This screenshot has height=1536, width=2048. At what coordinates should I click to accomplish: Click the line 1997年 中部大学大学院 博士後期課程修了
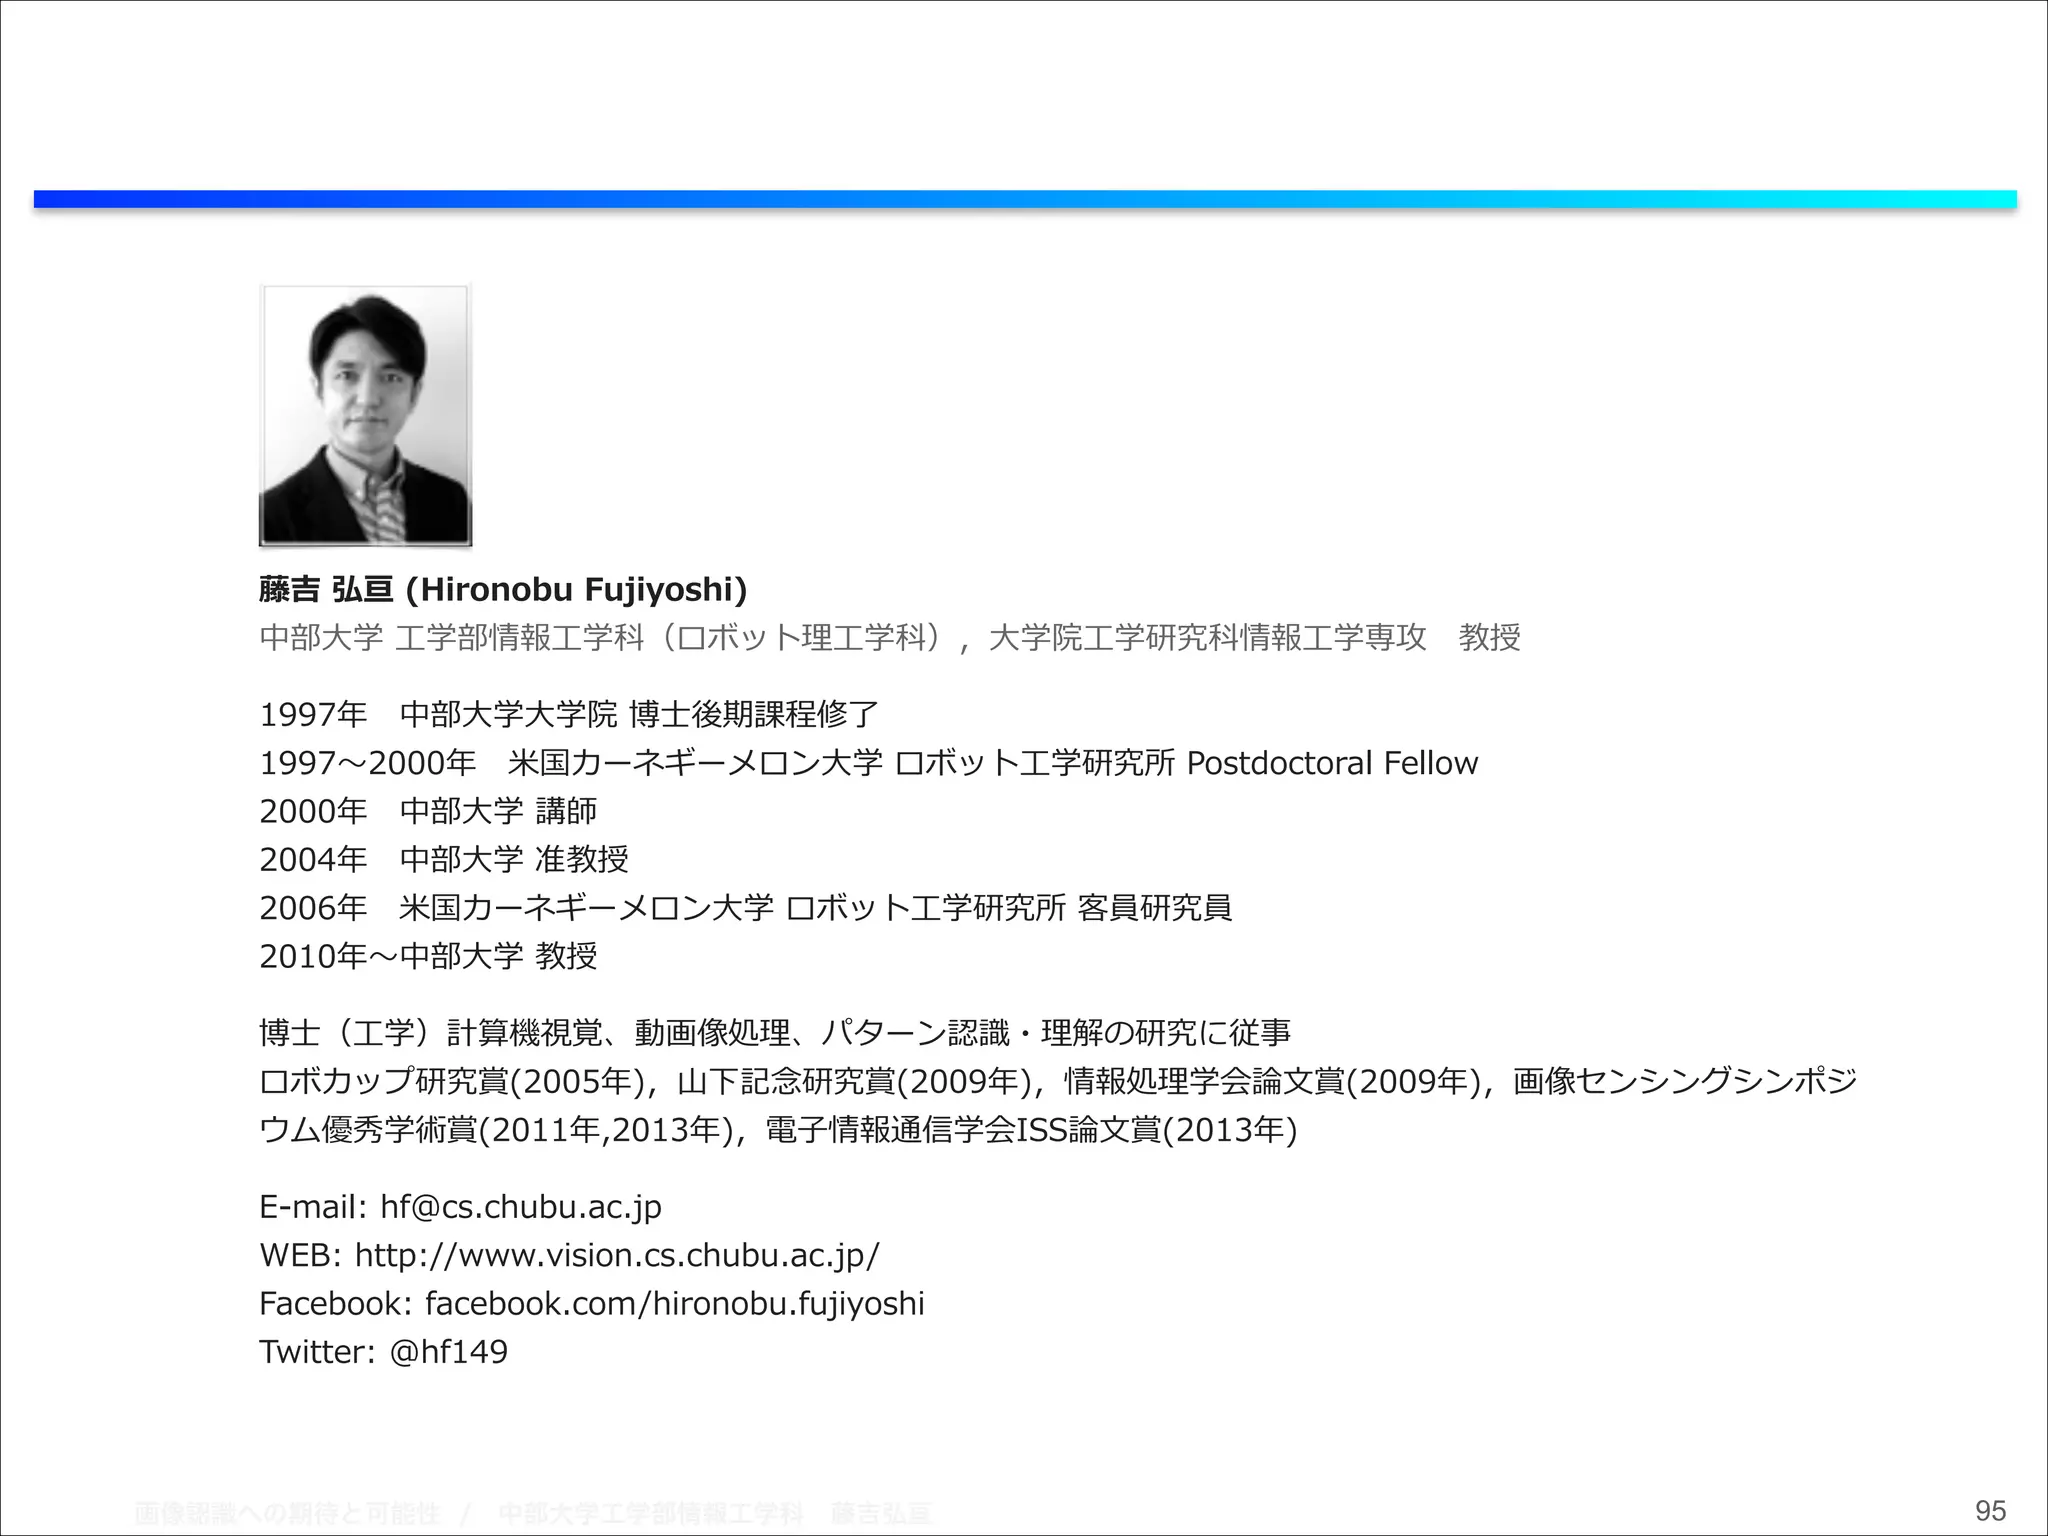click(569, 714)
